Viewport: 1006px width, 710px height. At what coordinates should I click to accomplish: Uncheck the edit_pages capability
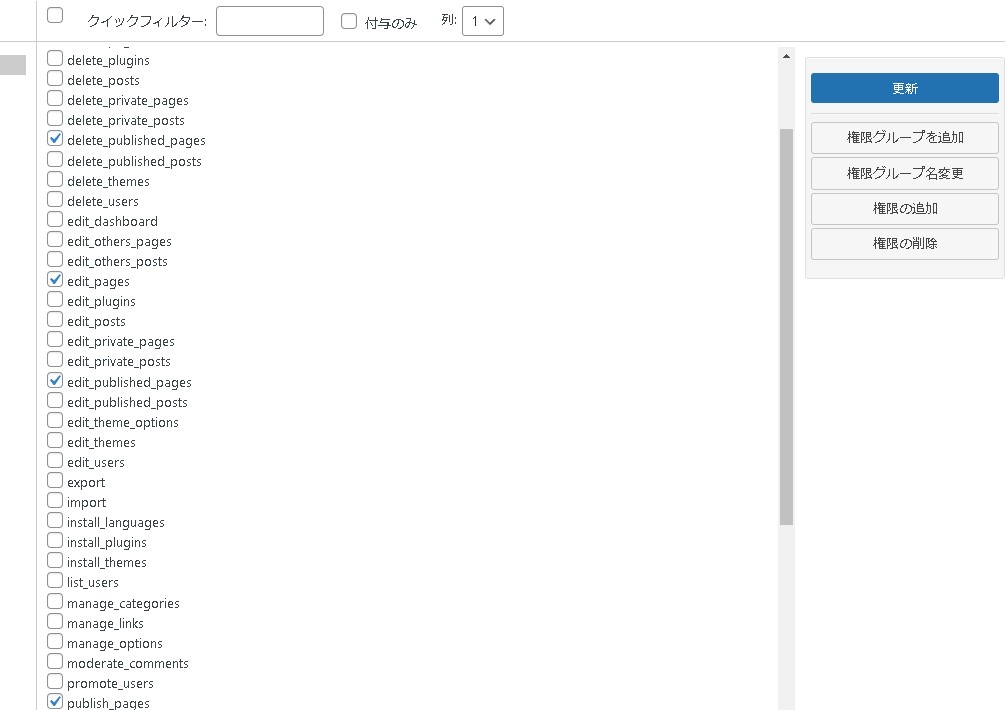coord(55,280)
